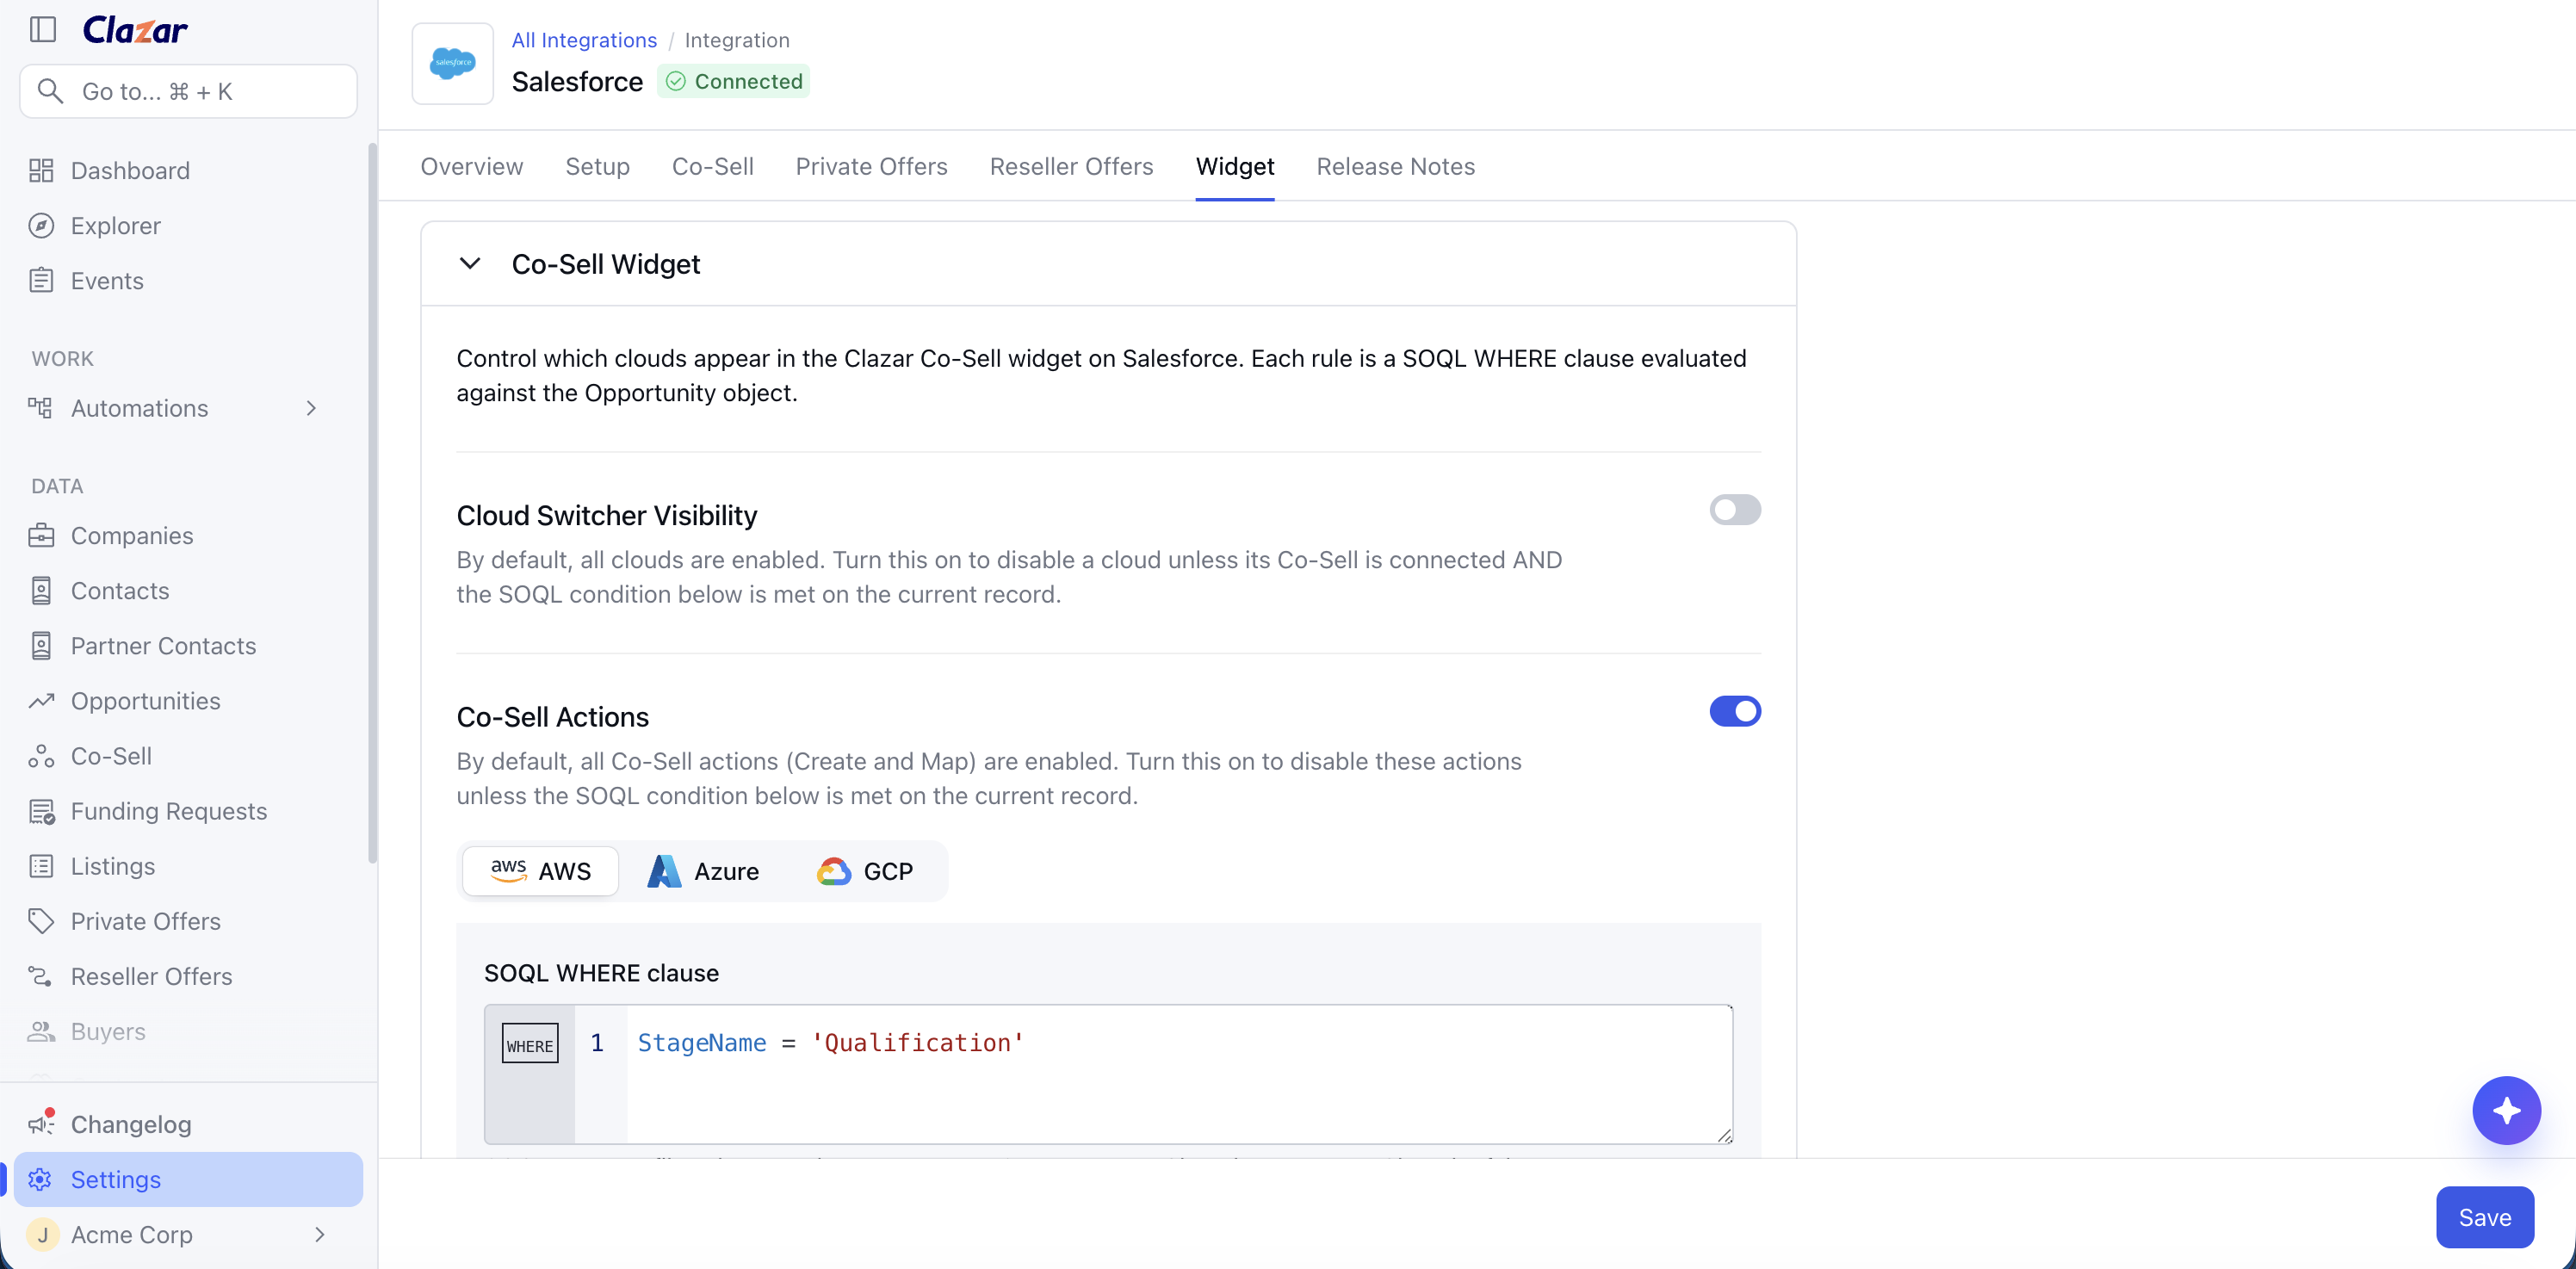Open the Co-Sell tab

pyautogui.click(x=712, y=166)
